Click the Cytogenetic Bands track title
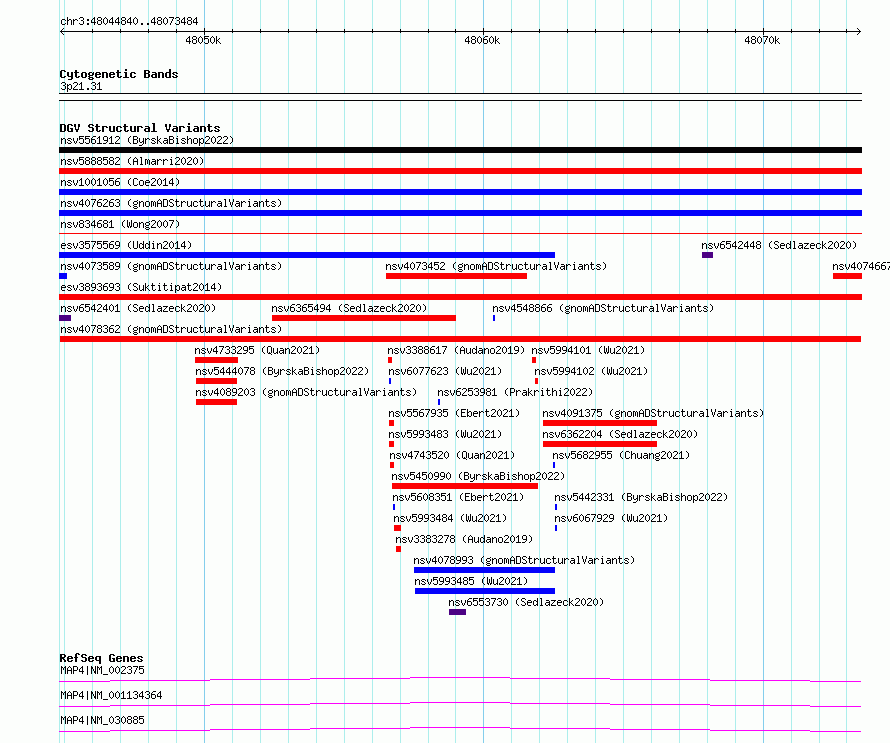The image size is (890, 743). coord(119,74)
